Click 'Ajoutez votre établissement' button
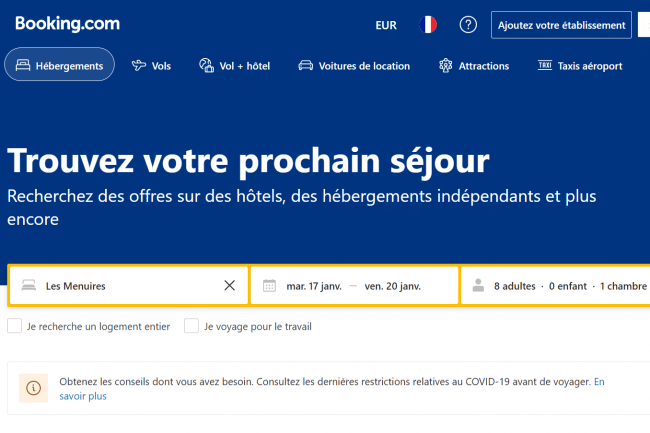 click(x=561, y=25)
